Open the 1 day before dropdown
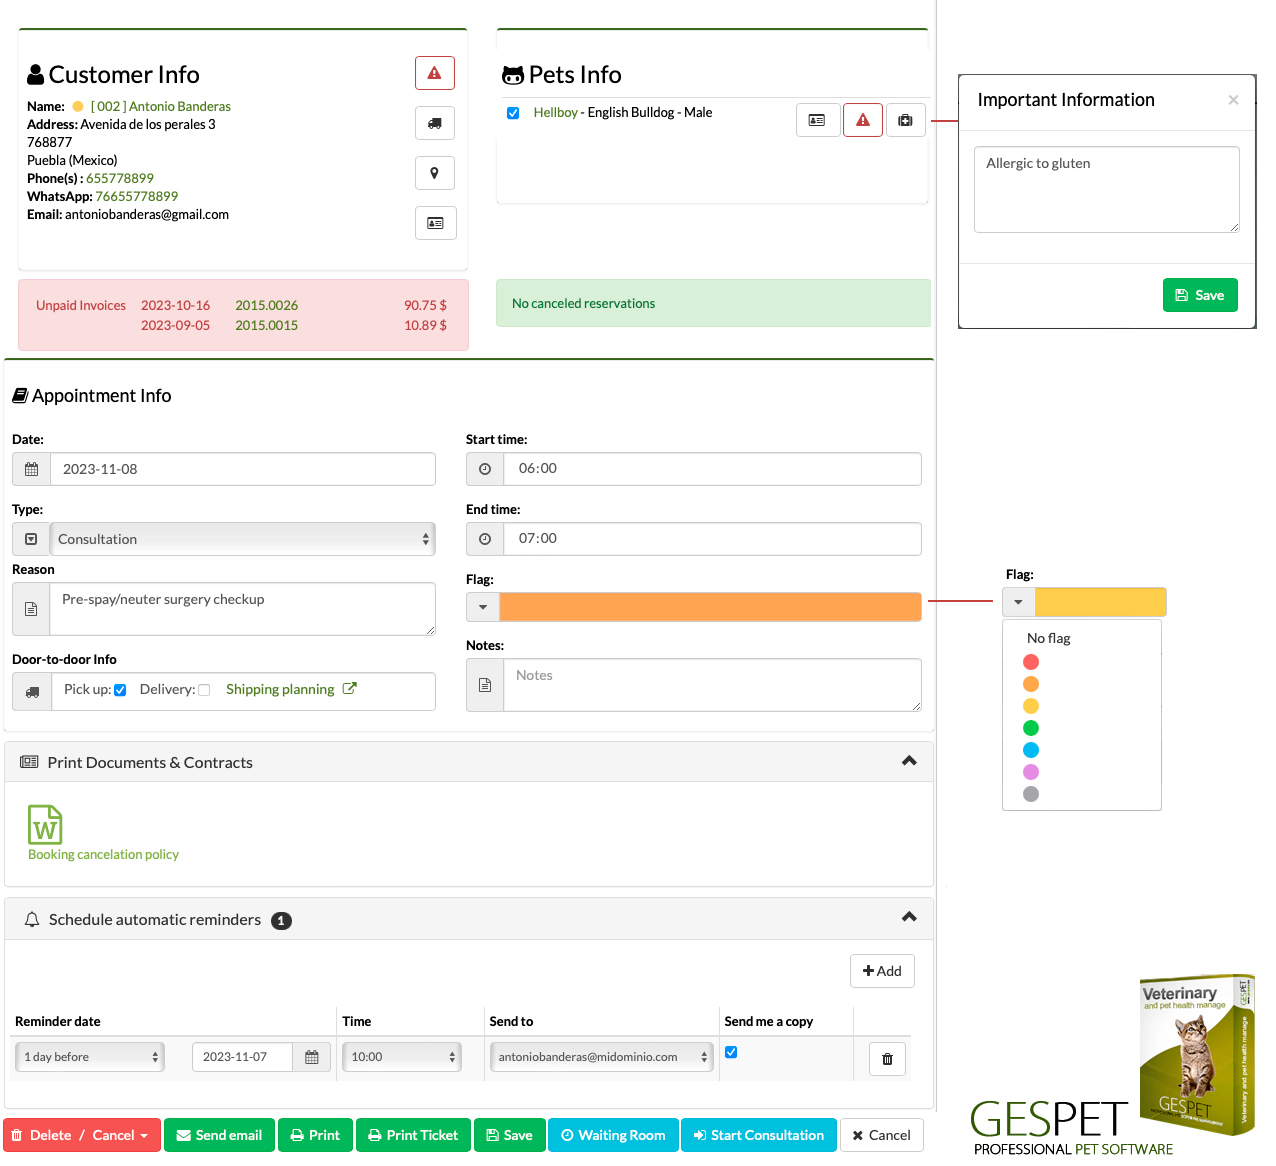Viewport: 1276px width, 1166px height. point(89,1057)
